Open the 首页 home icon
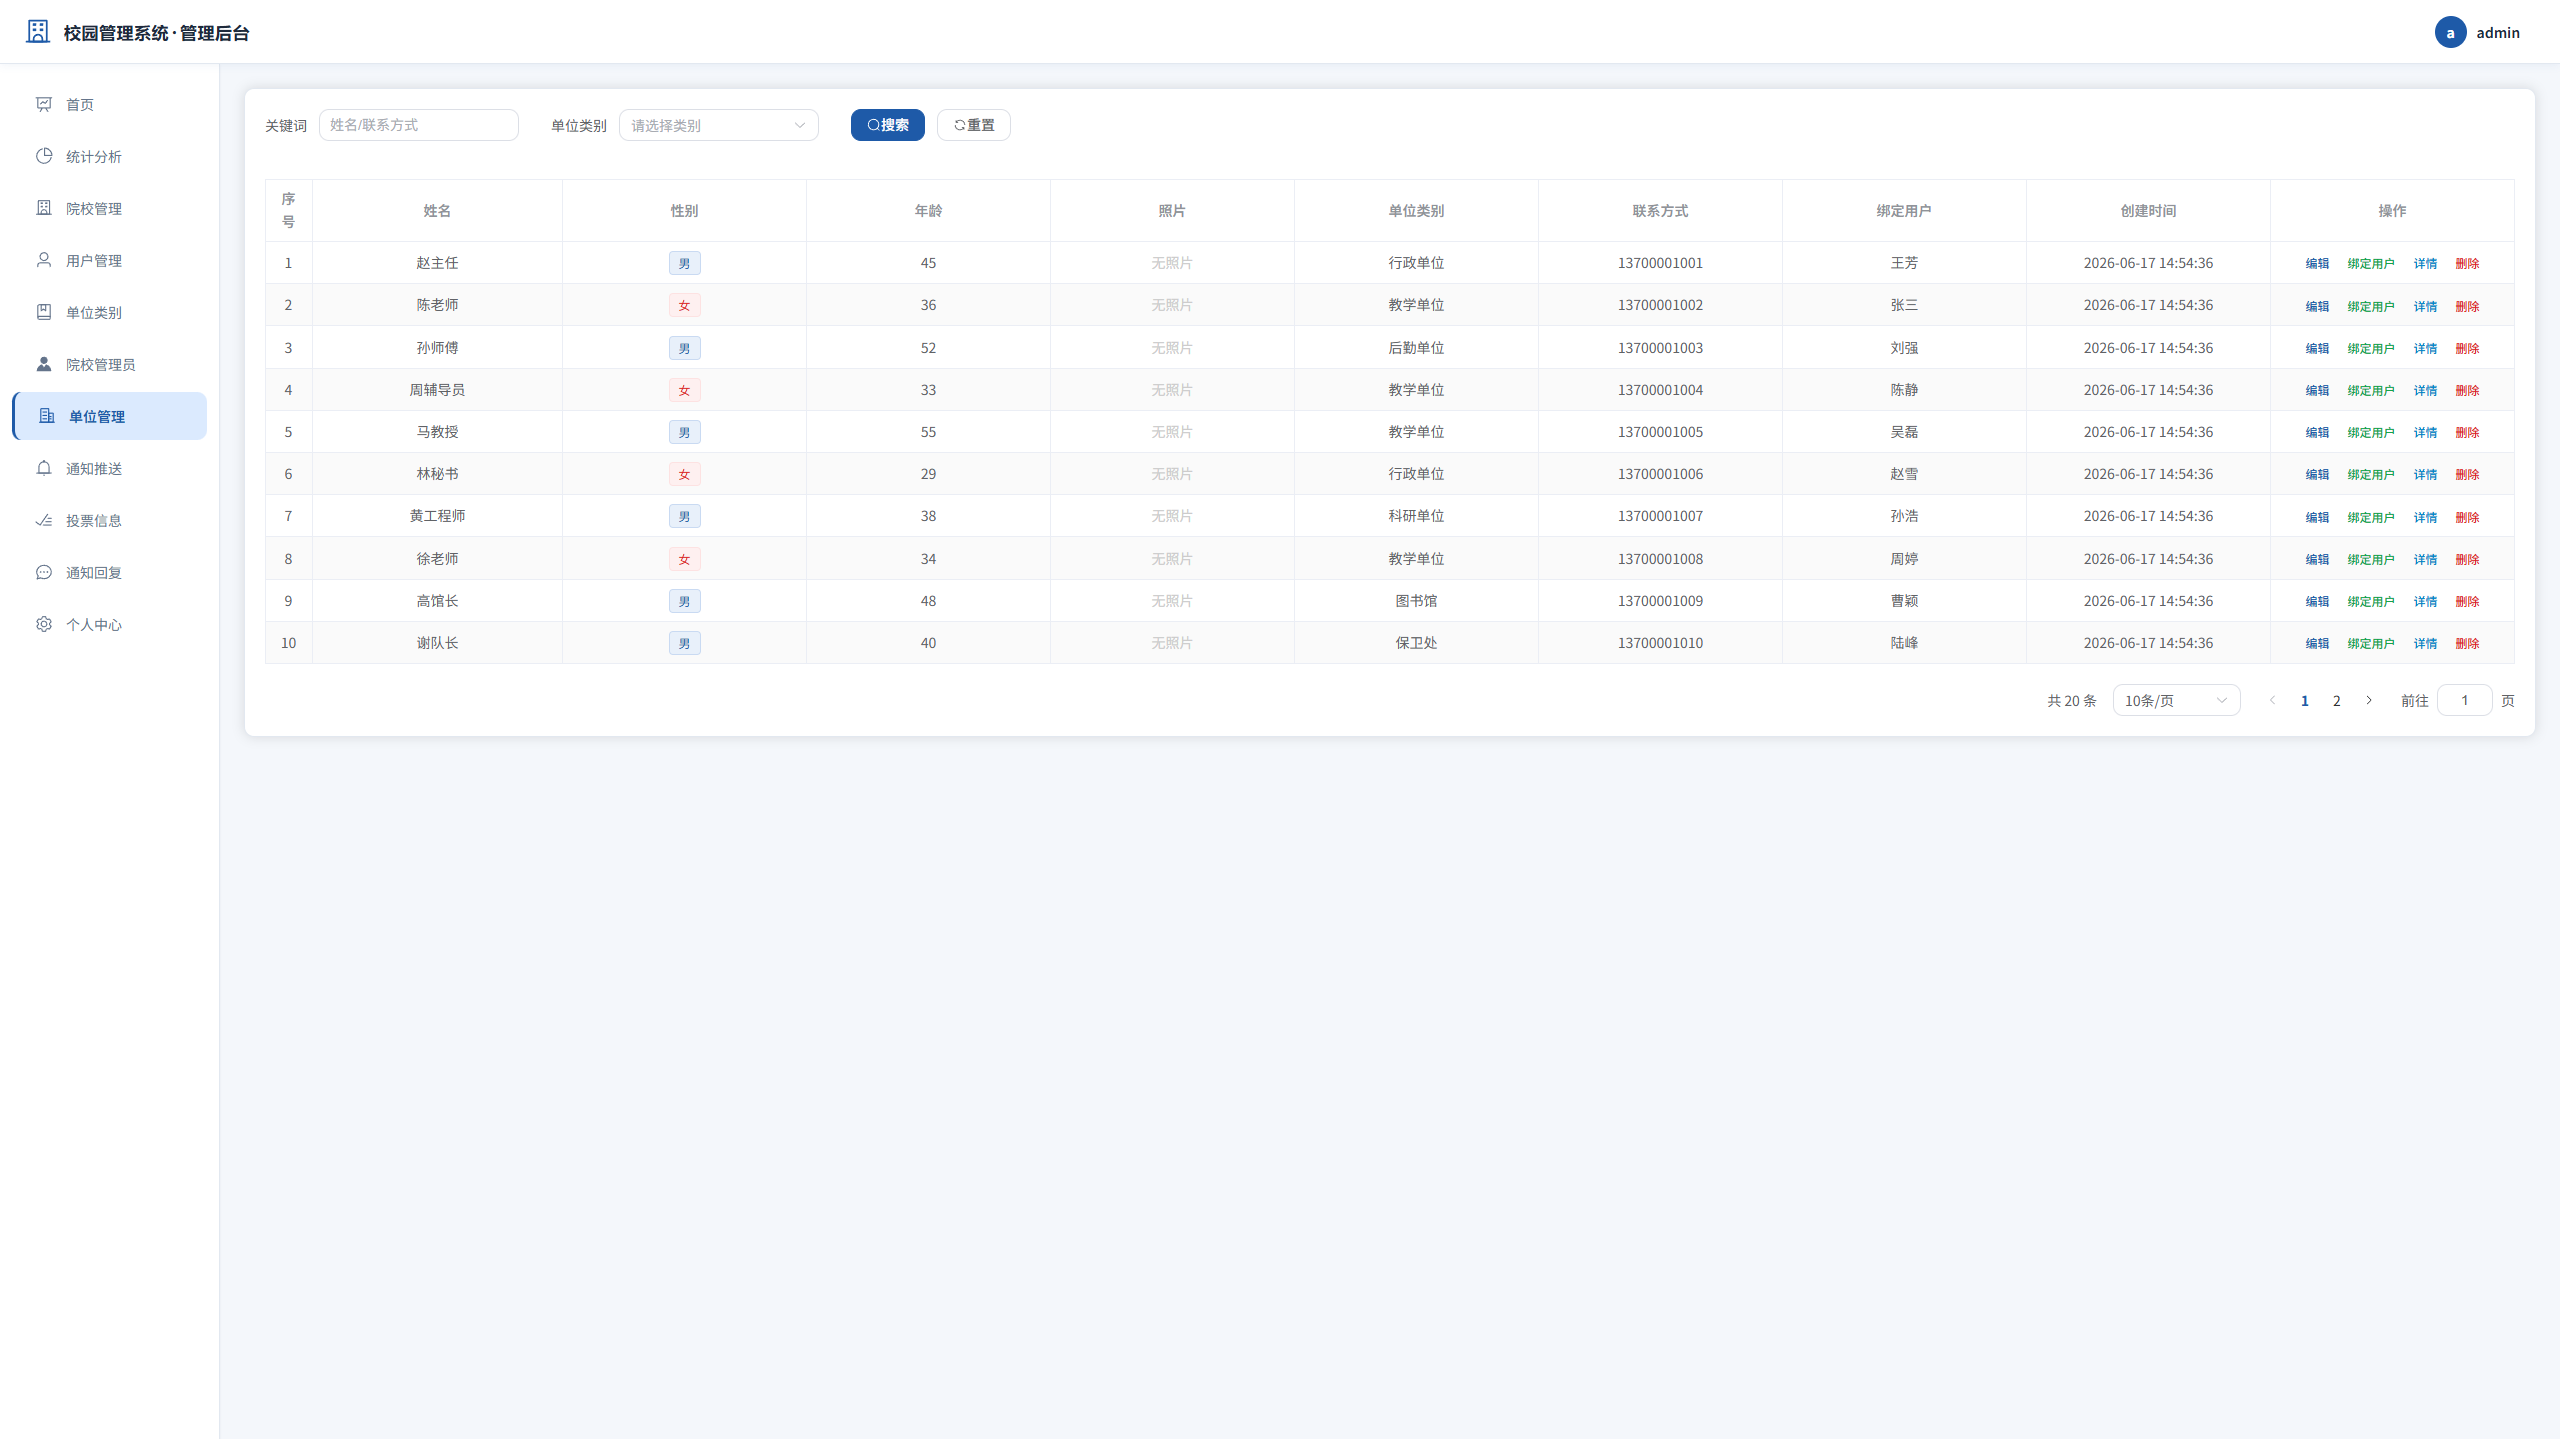The width and height of the screenshot is (2560, 1439). tap(44, 104)
